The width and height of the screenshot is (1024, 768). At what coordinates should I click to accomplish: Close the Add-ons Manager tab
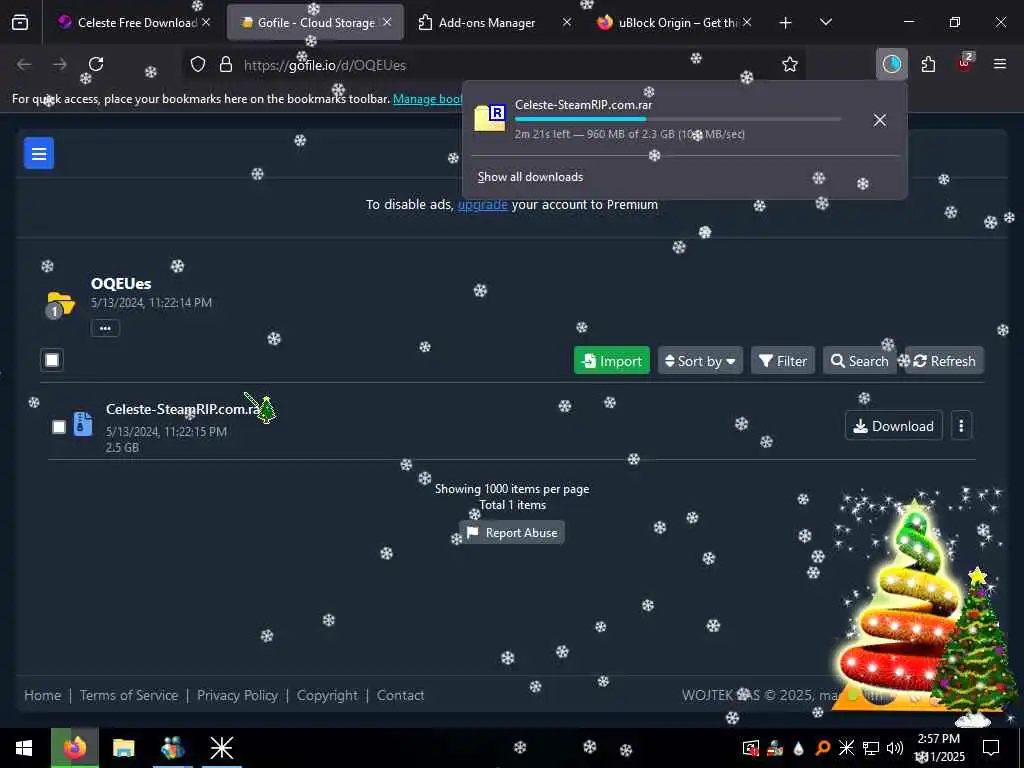pos(567,22)
